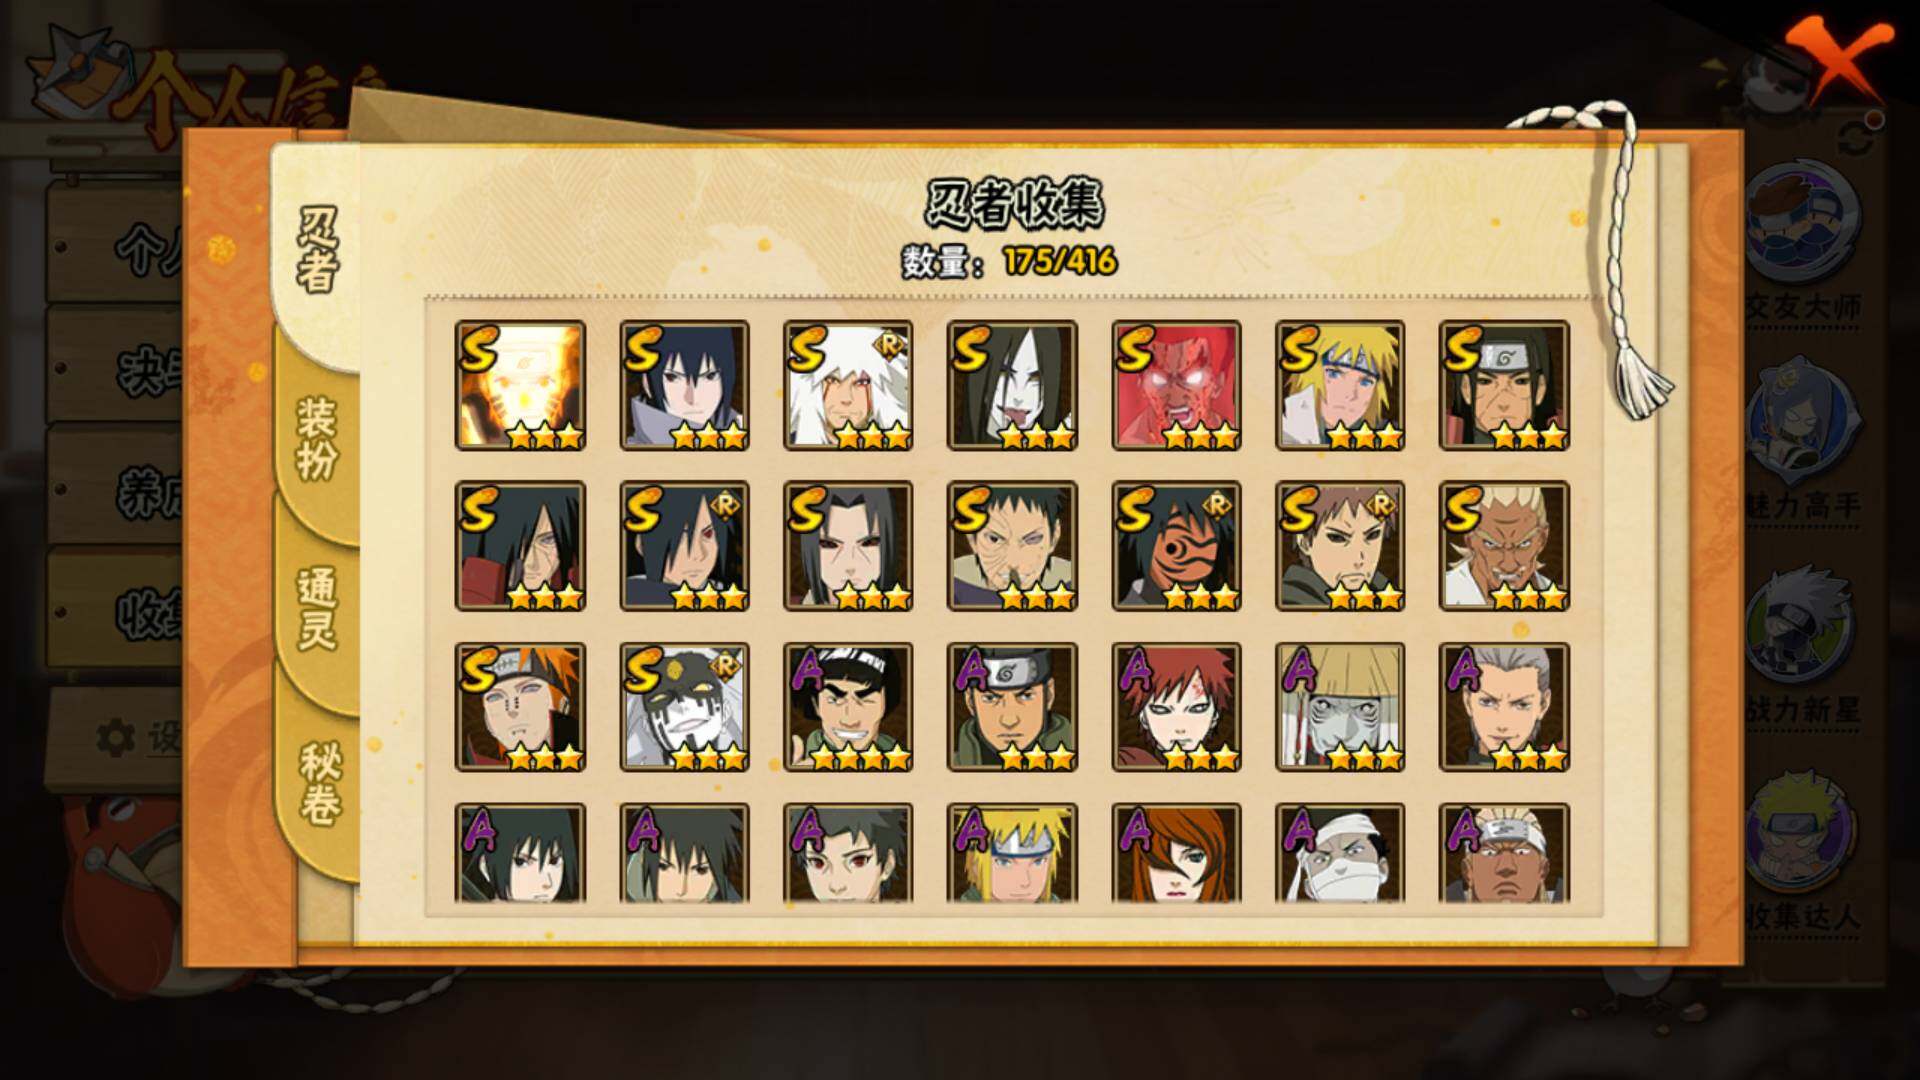Open the red-skinned Might Guy S-rank portrait
The height and width of the screenshot is (1080, 1920).
(x=1176, y=385)
